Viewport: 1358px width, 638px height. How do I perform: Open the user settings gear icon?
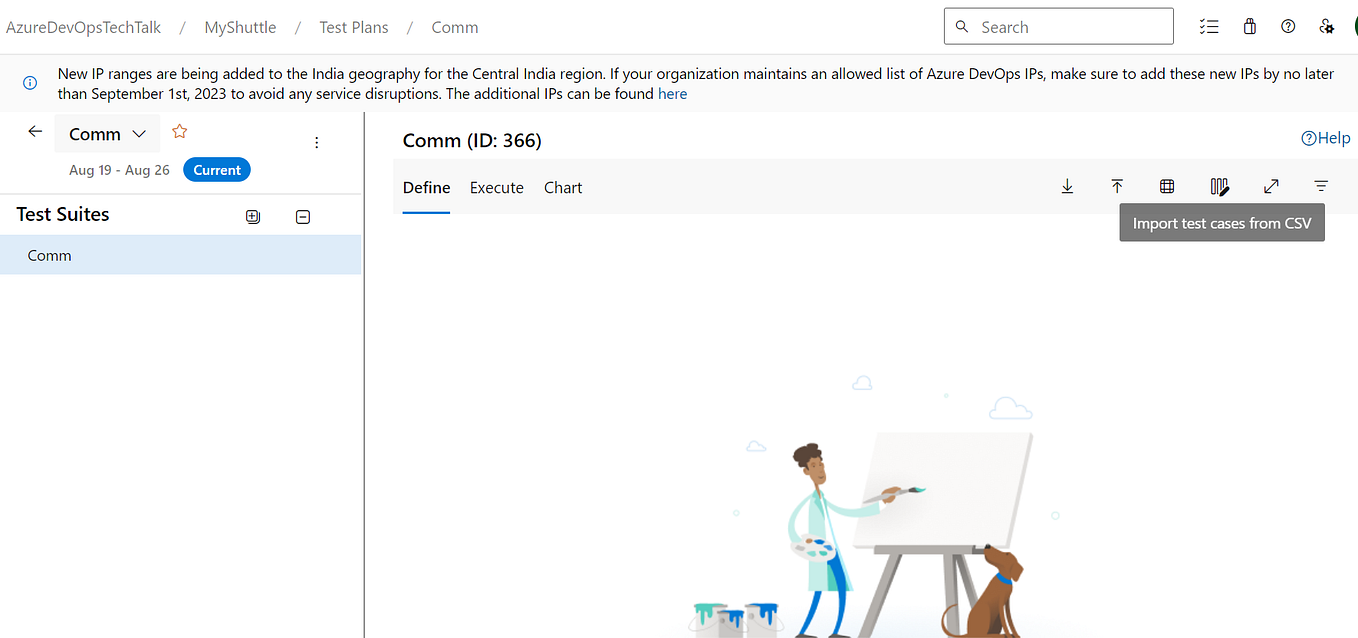pyautogui.click(x=1327, y=26)
